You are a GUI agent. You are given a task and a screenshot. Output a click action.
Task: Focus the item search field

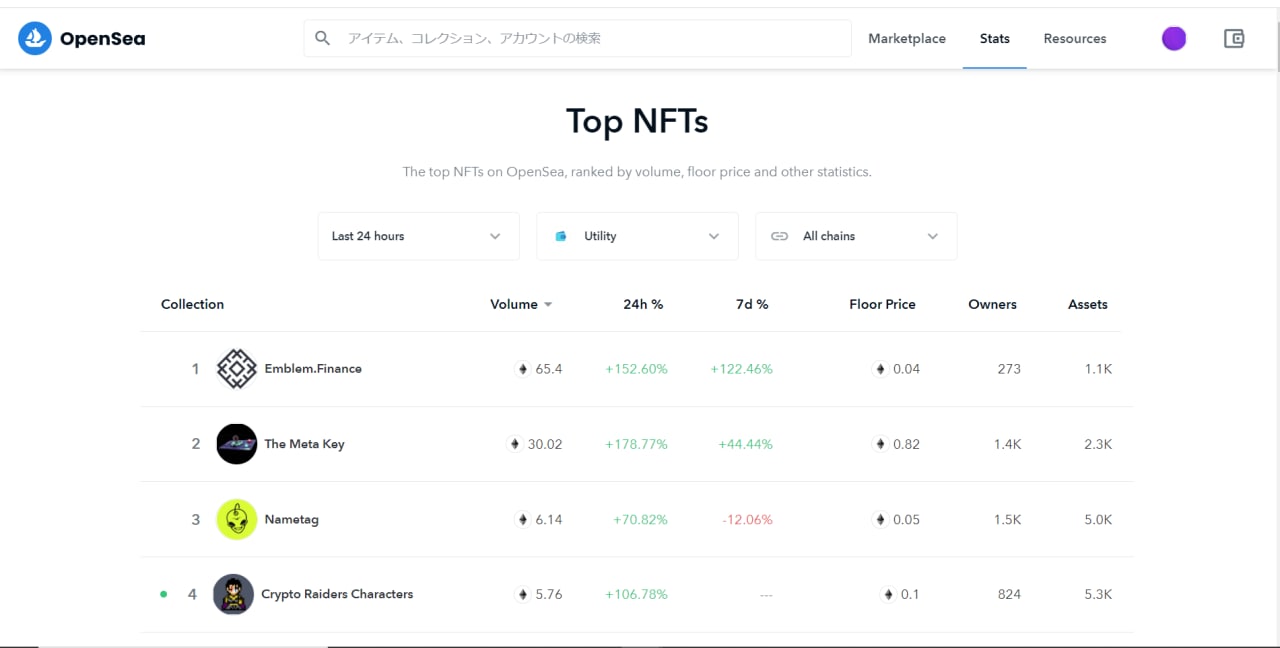click(578, 38)
